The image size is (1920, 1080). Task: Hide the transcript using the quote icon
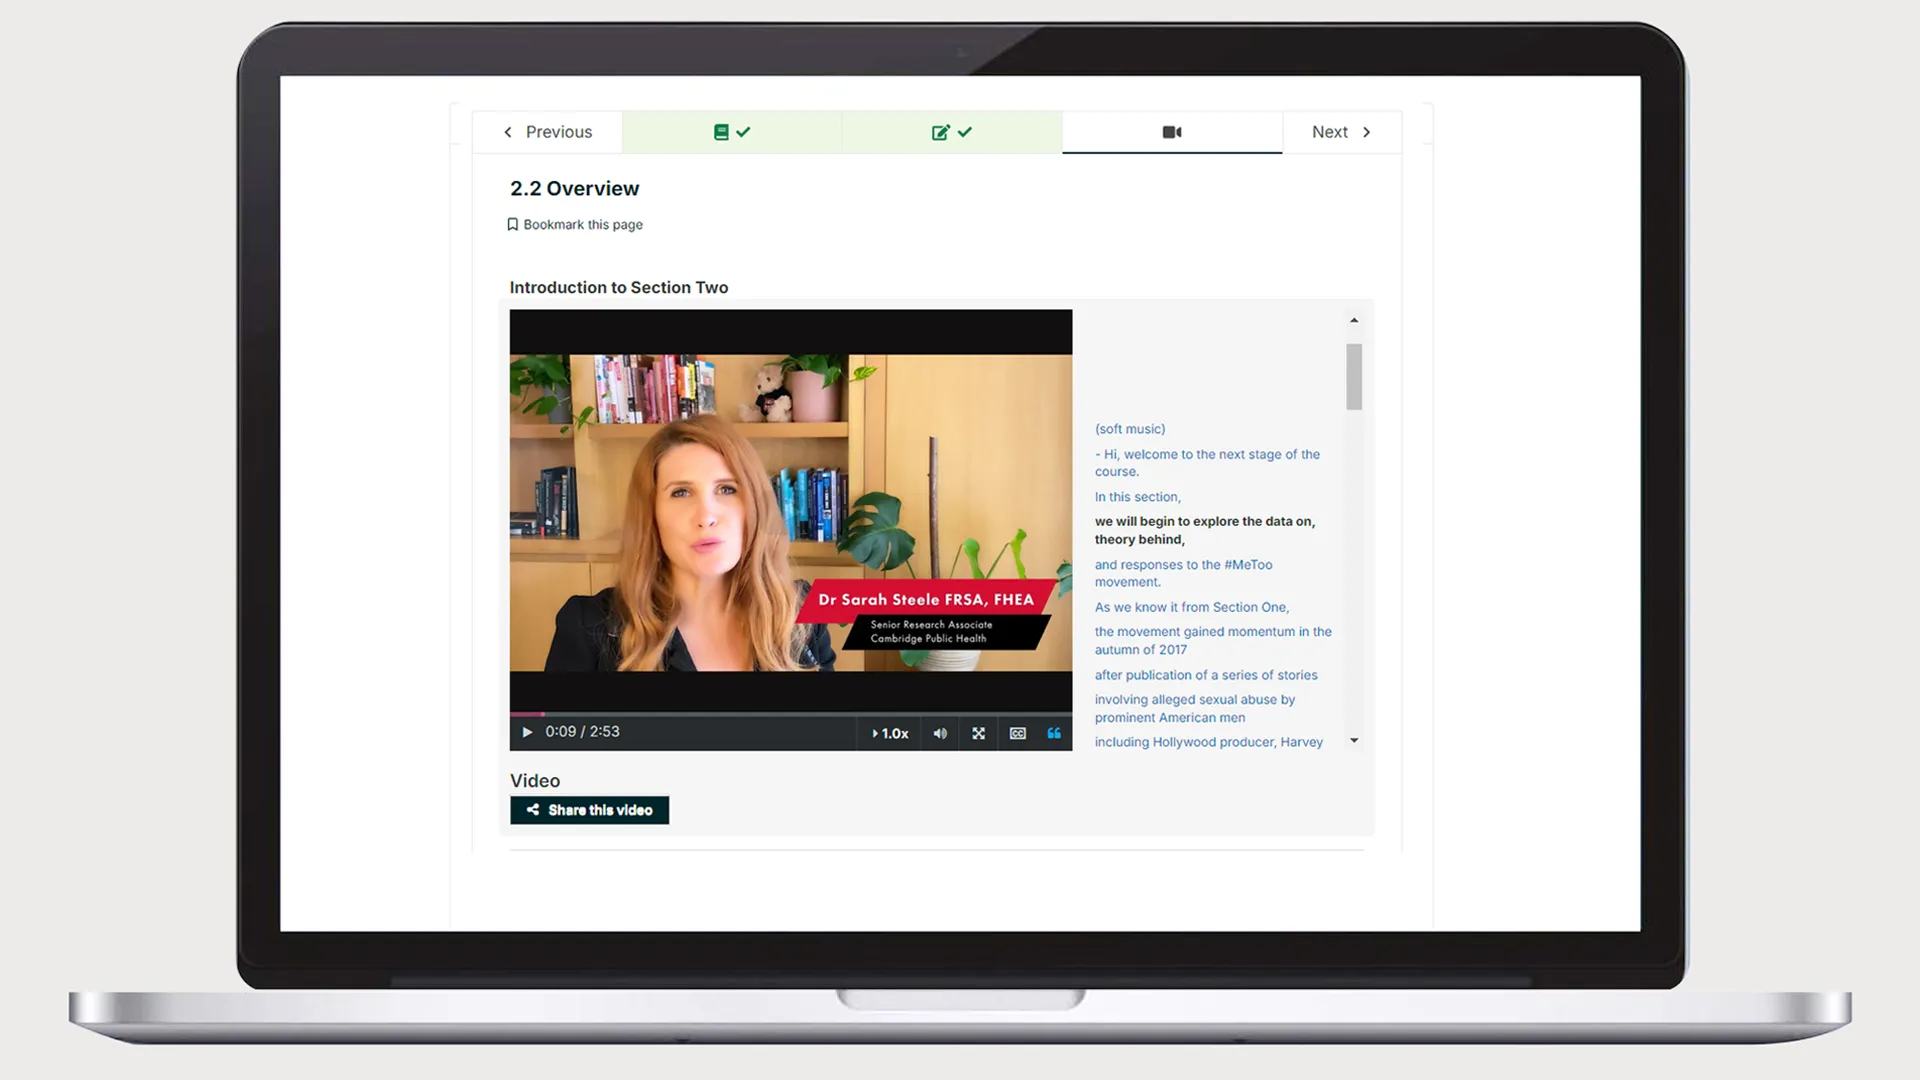(x=1055, y=732)
